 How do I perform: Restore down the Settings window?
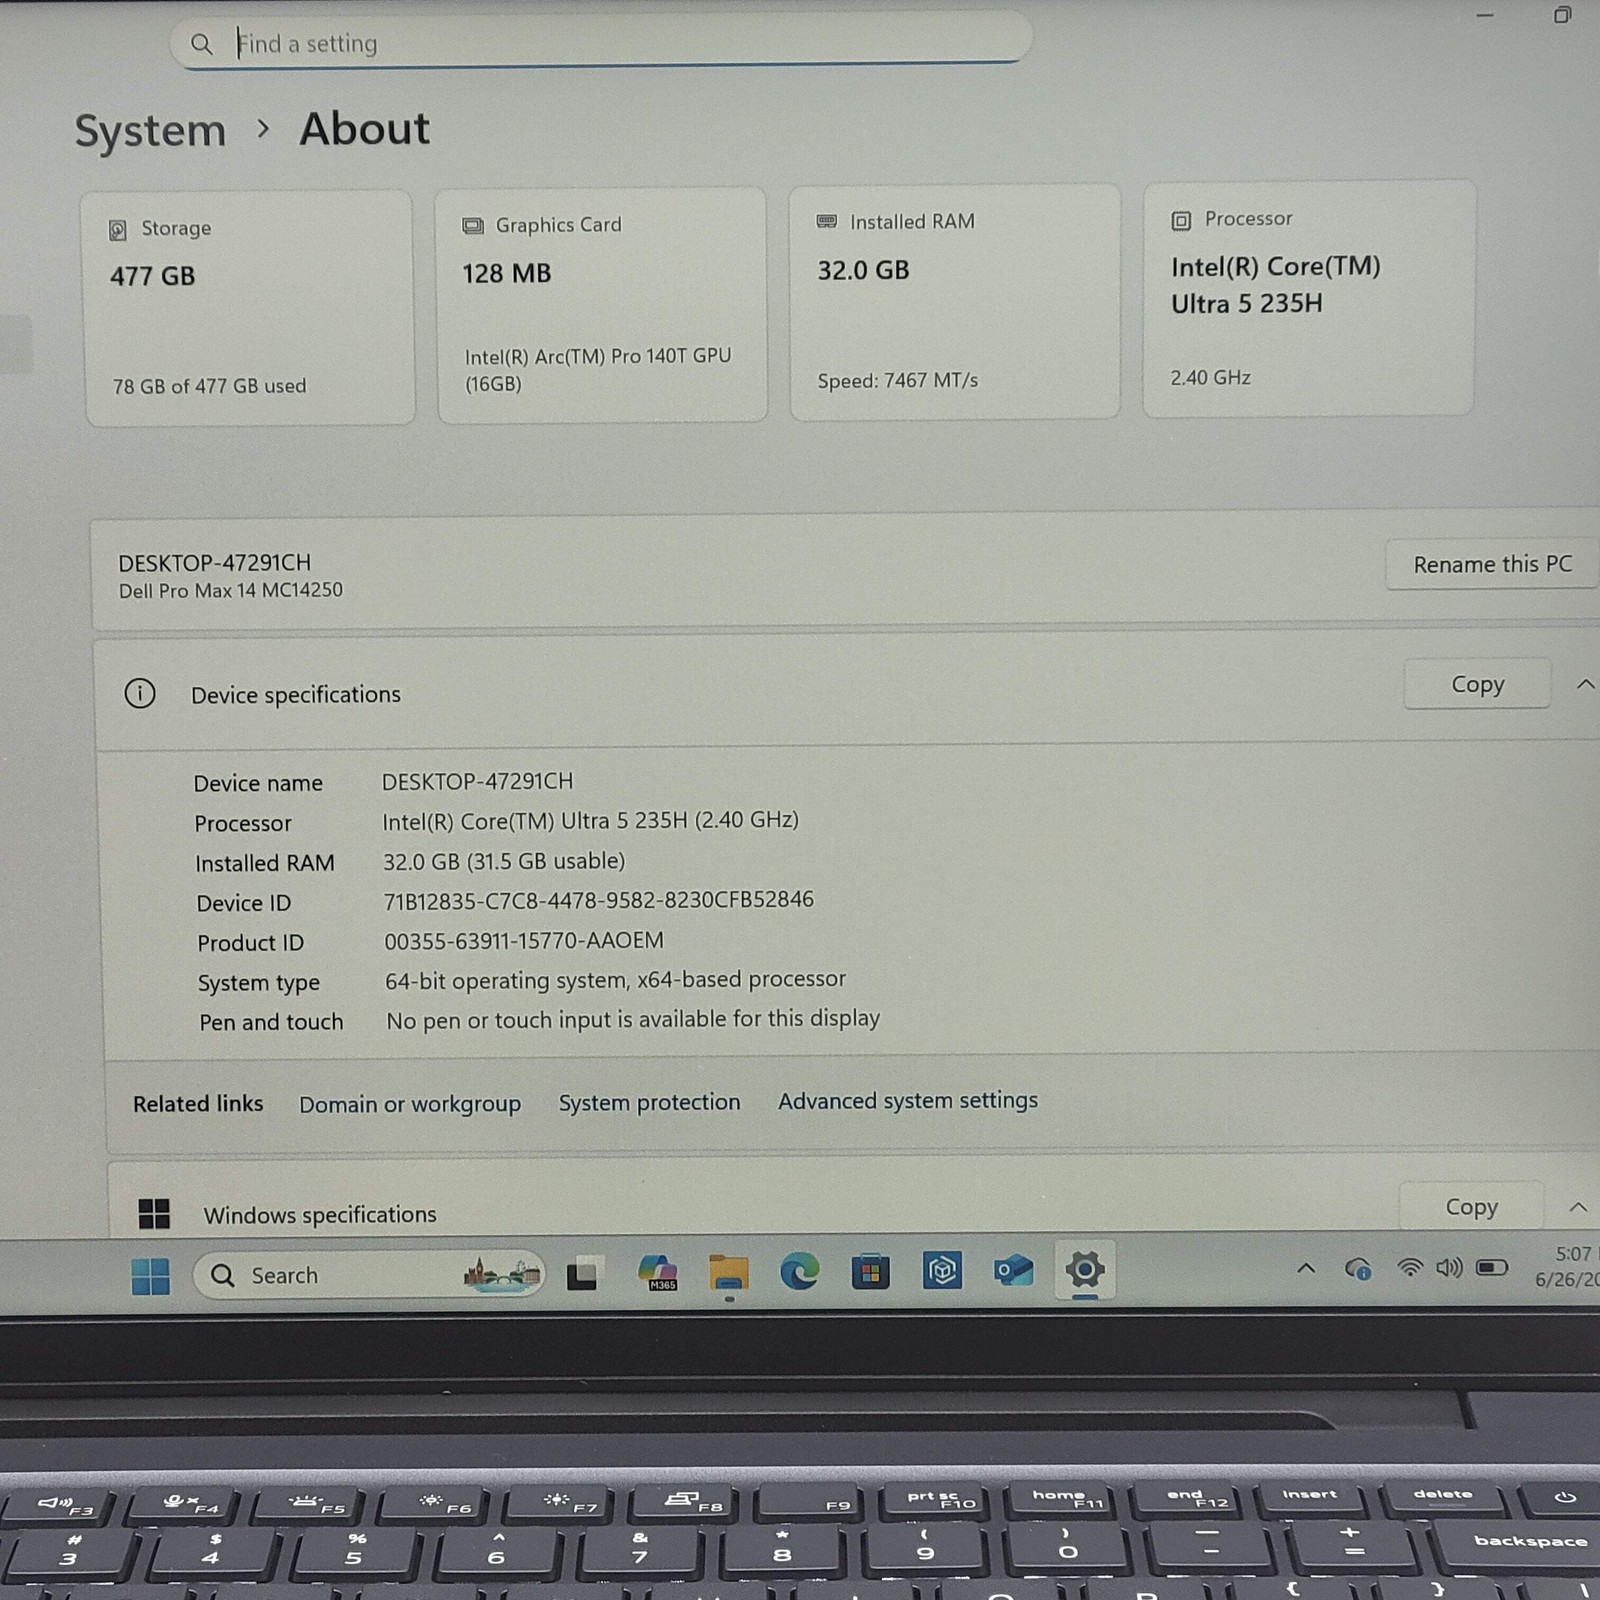coord(1562,15)
